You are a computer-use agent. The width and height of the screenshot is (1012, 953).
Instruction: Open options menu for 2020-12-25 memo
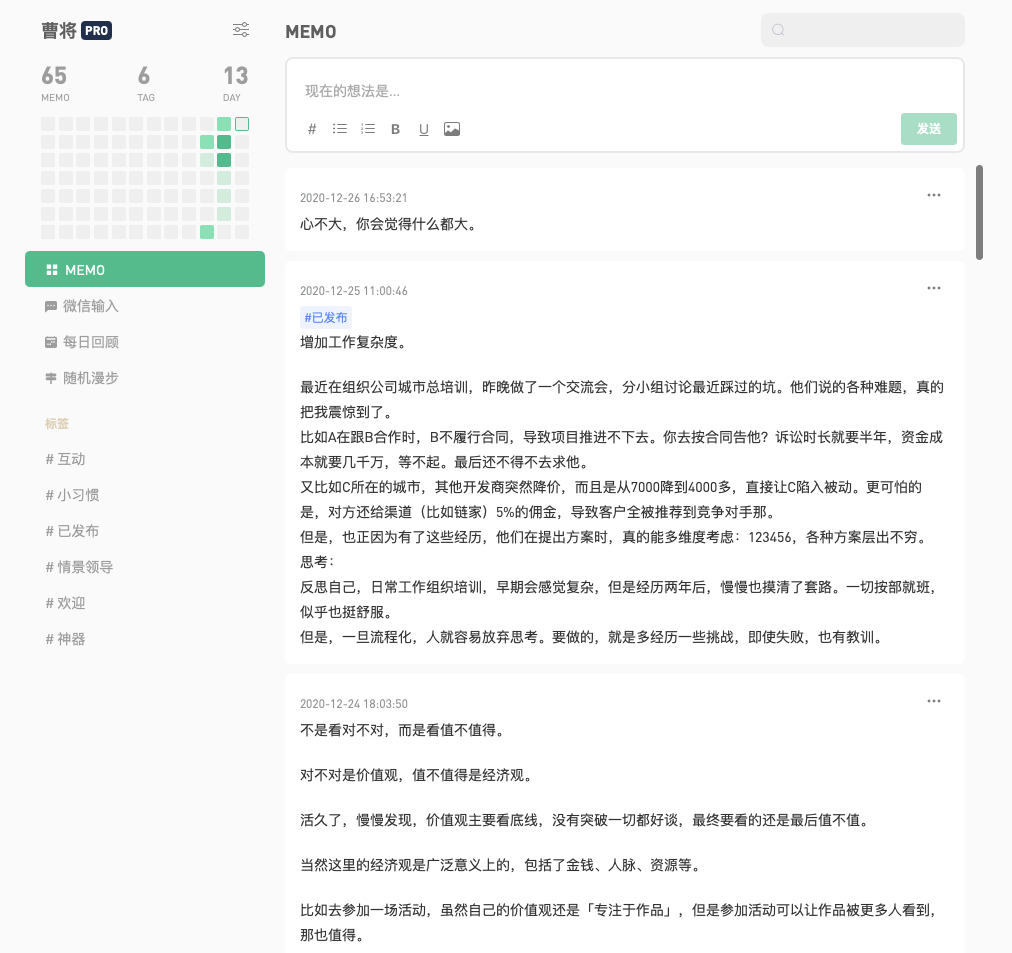click(x=933, y=288)
